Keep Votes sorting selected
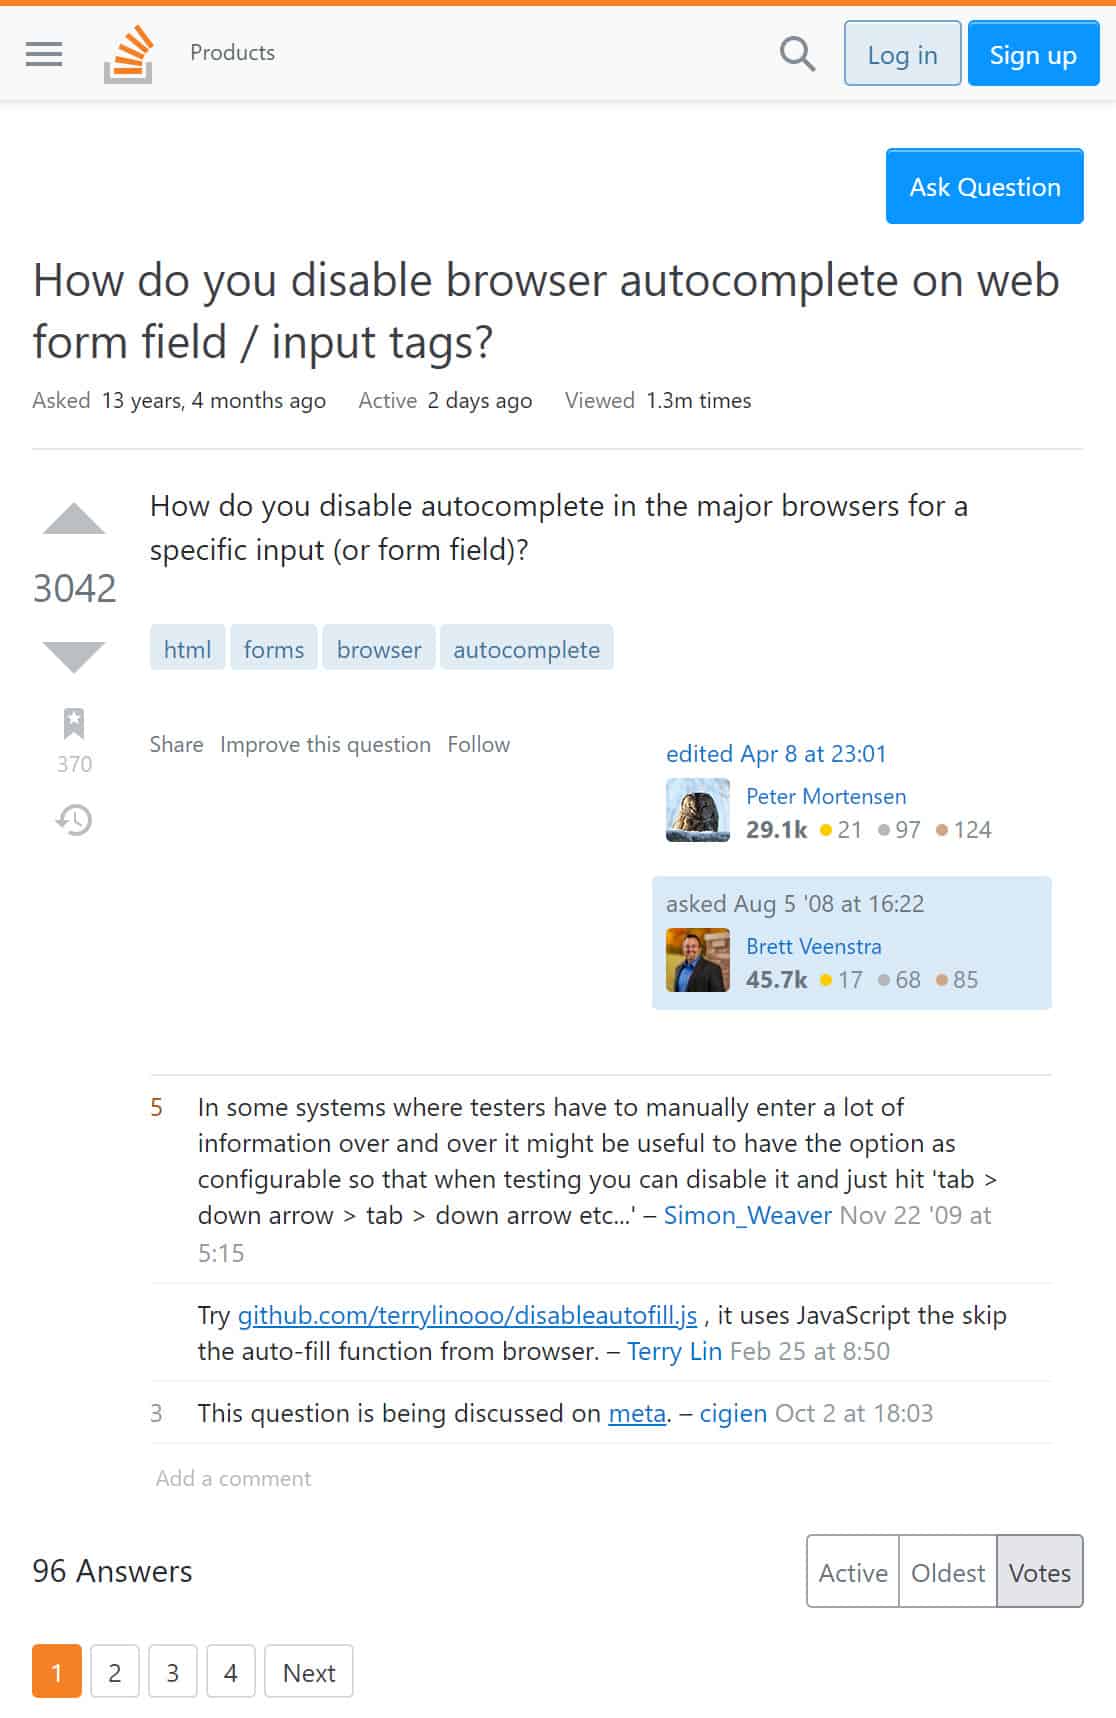1116x1718 pixels. click(x=1039, y=1571)
